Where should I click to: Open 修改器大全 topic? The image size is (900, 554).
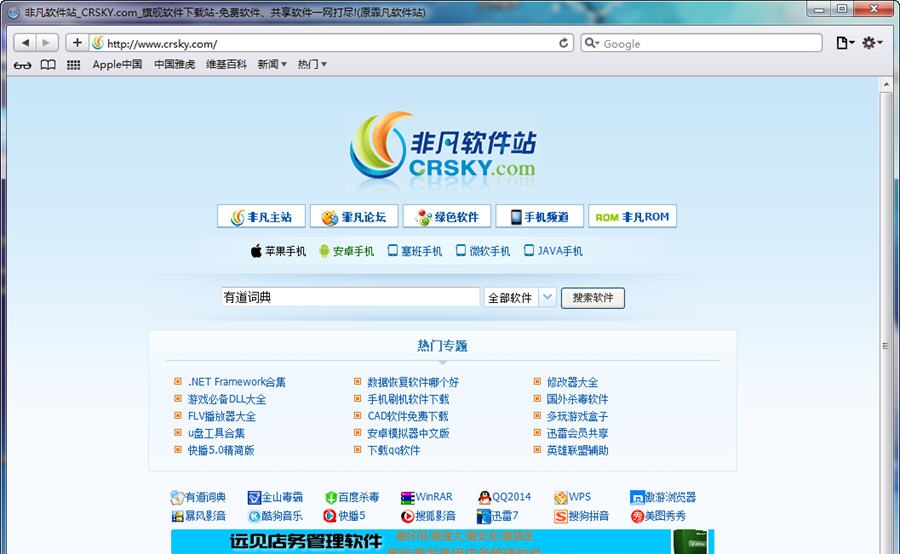pos(572,382)
